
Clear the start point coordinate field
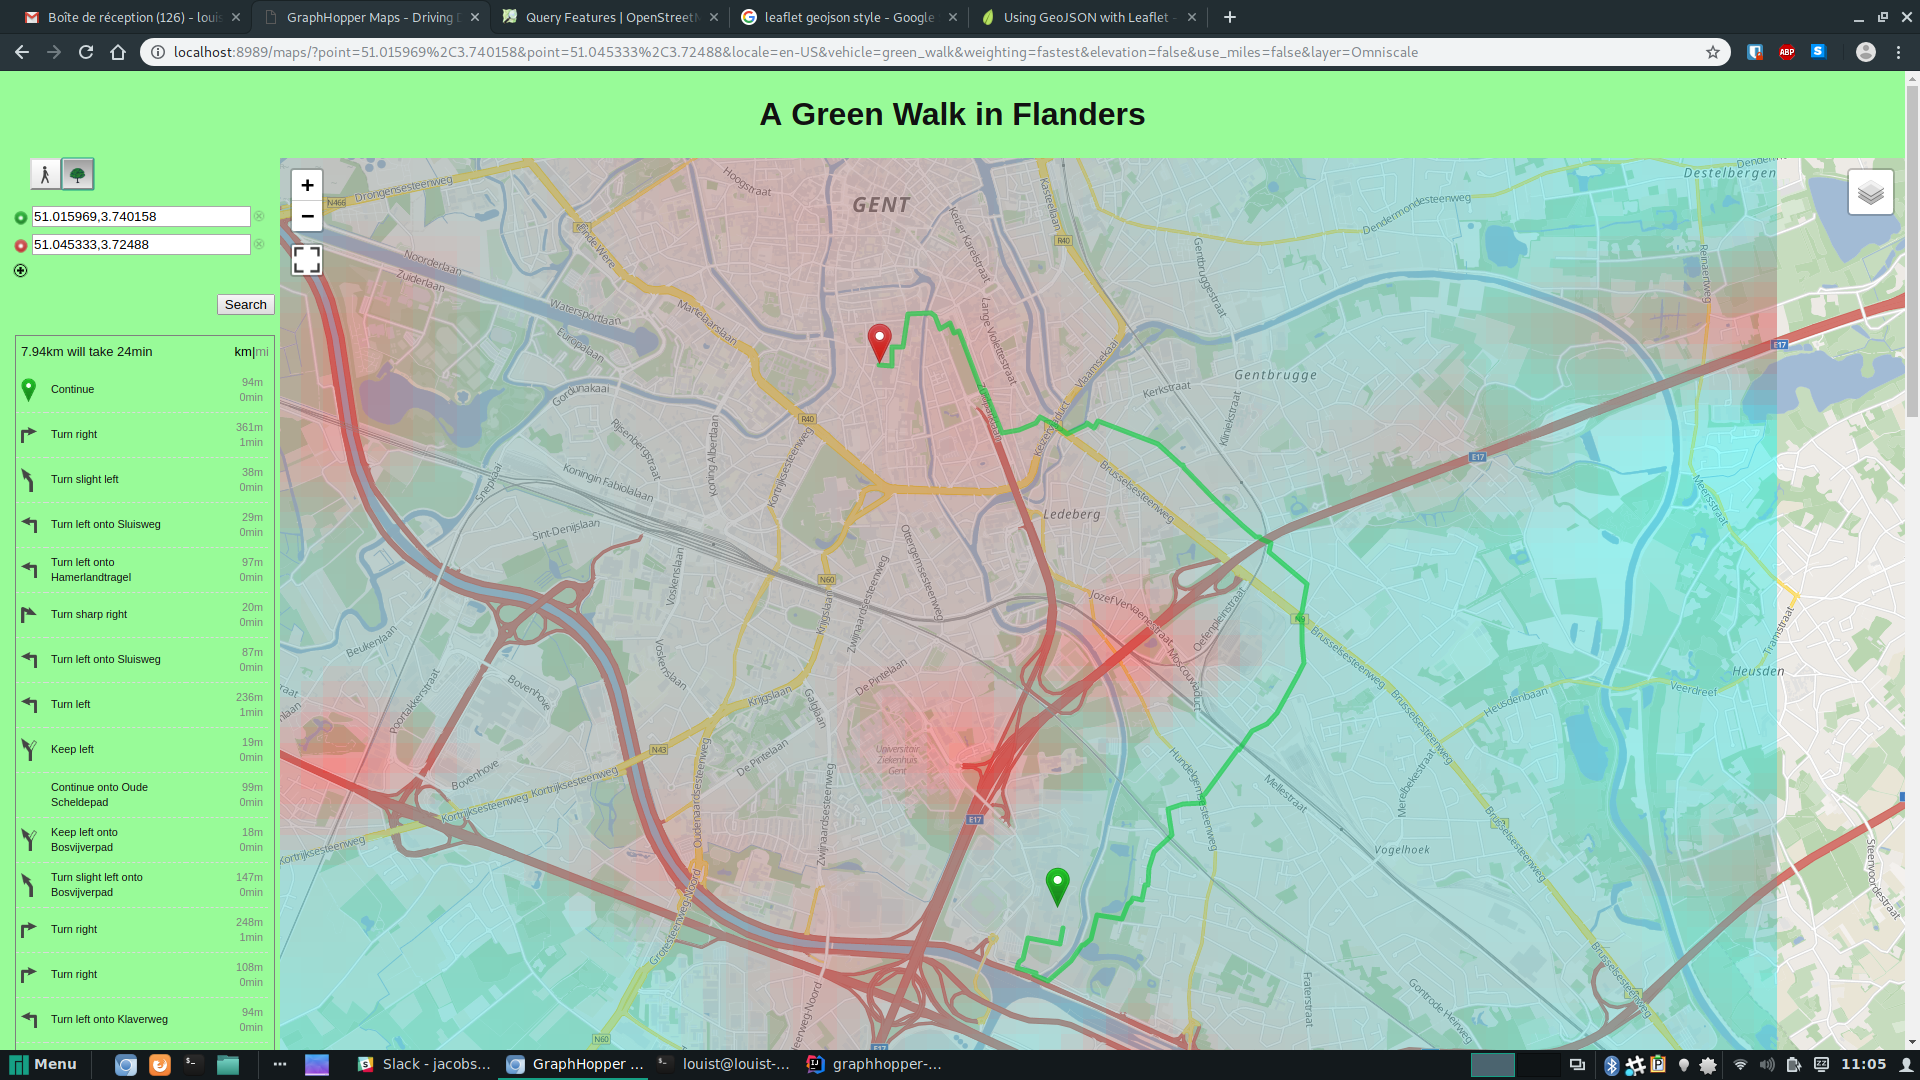tap(259, 216)
